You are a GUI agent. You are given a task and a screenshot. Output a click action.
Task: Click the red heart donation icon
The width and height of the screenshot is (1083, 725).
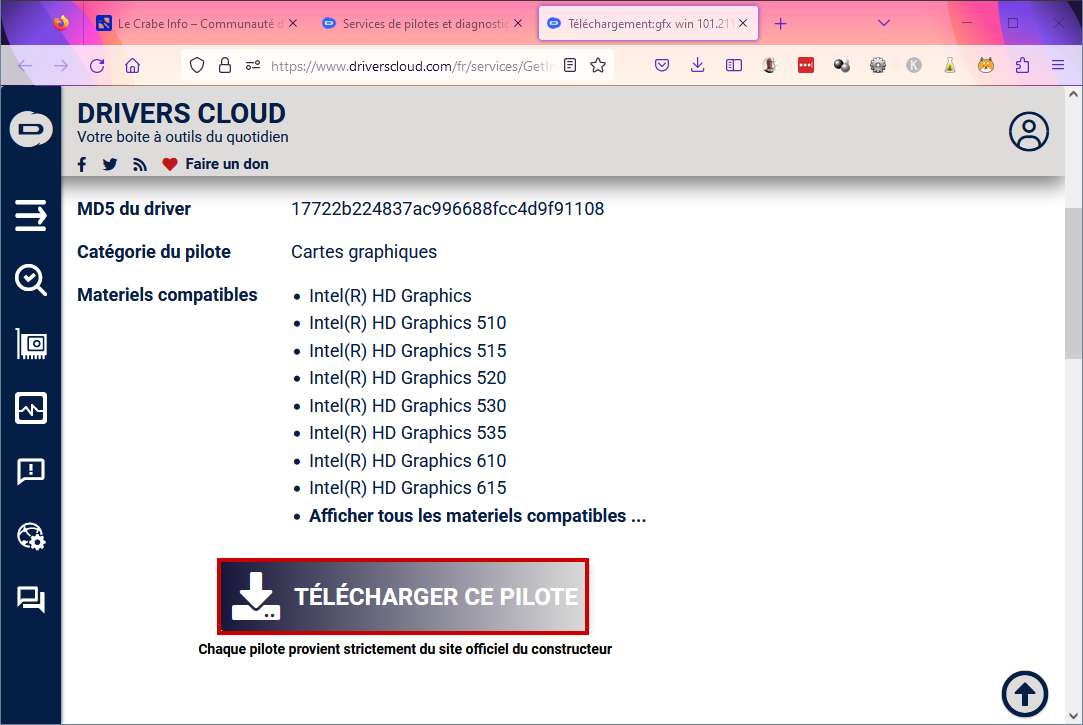[x=170, y=164]
